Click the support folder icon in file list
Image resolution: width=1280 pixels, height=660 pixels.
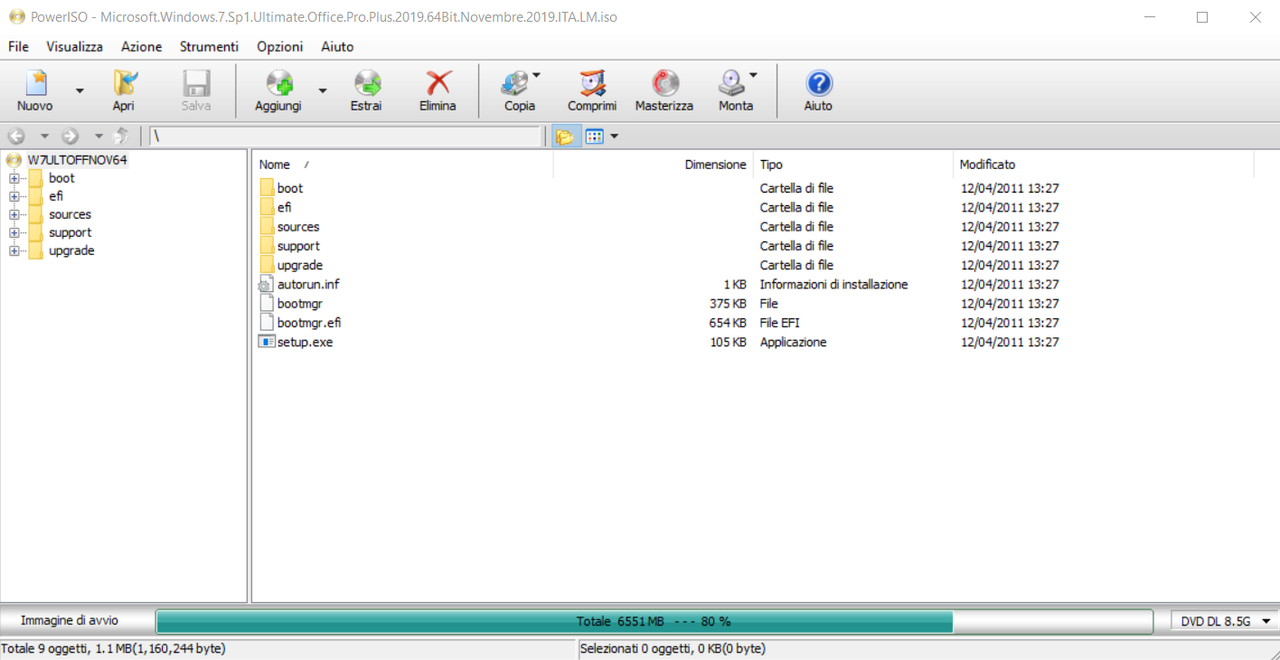pos(266,245)
